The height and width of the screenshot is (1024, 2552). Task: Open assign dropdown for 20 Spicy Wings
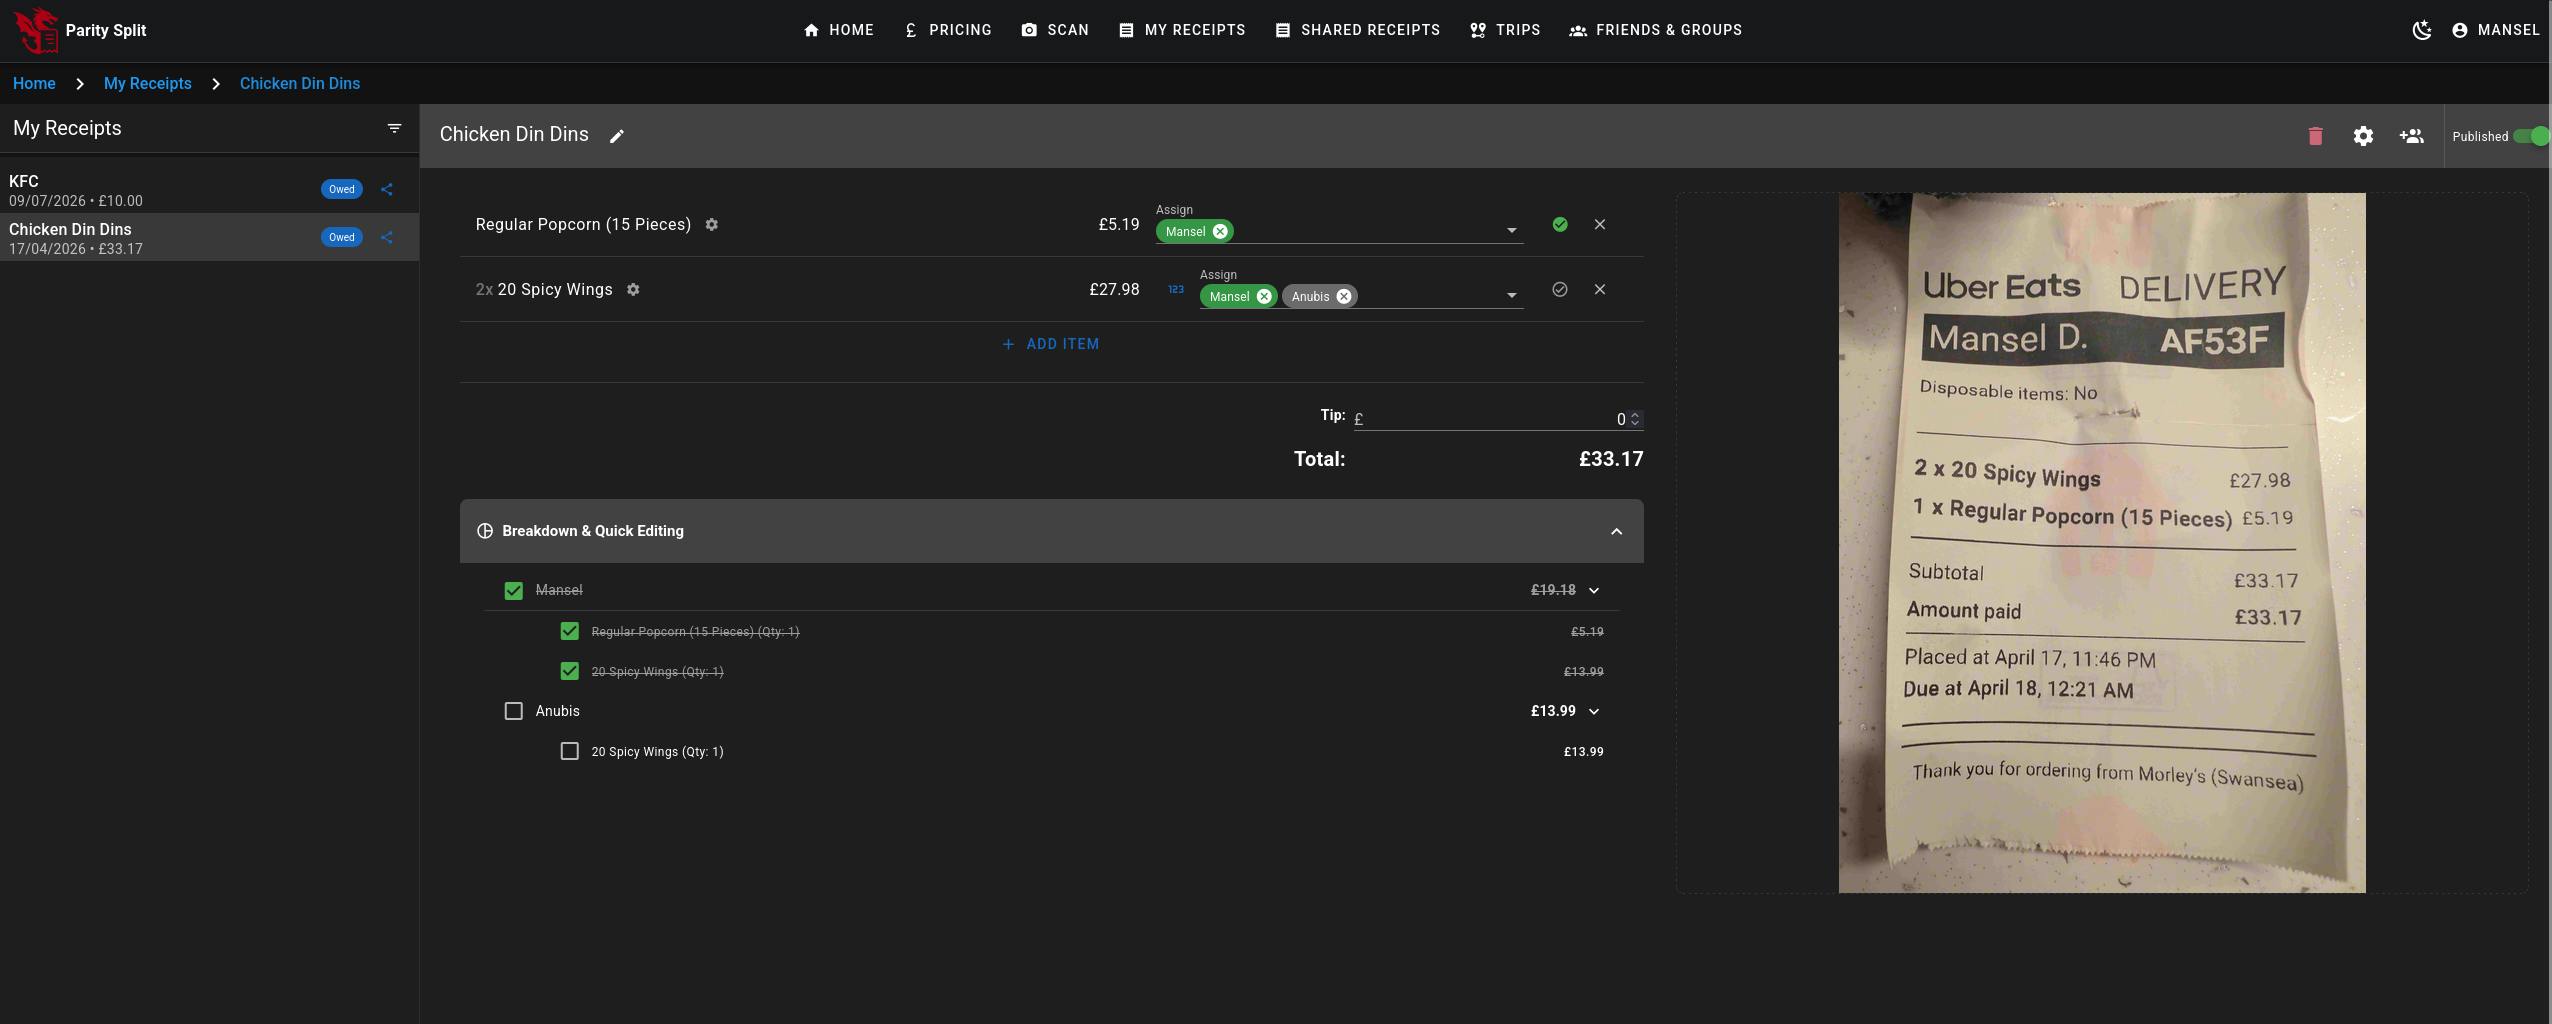click(1511, 296)
